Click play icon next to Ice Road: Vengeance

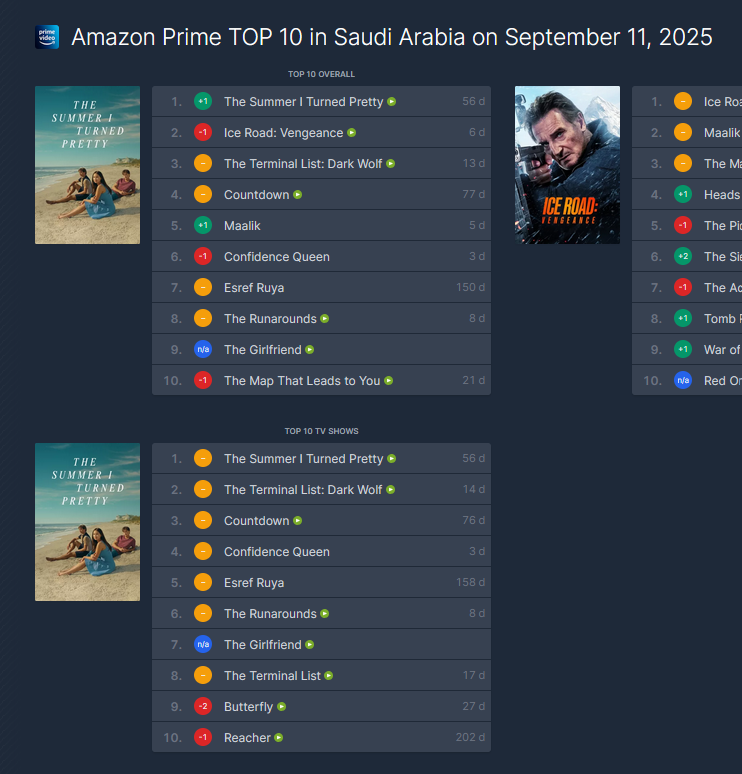click(352, 133)
